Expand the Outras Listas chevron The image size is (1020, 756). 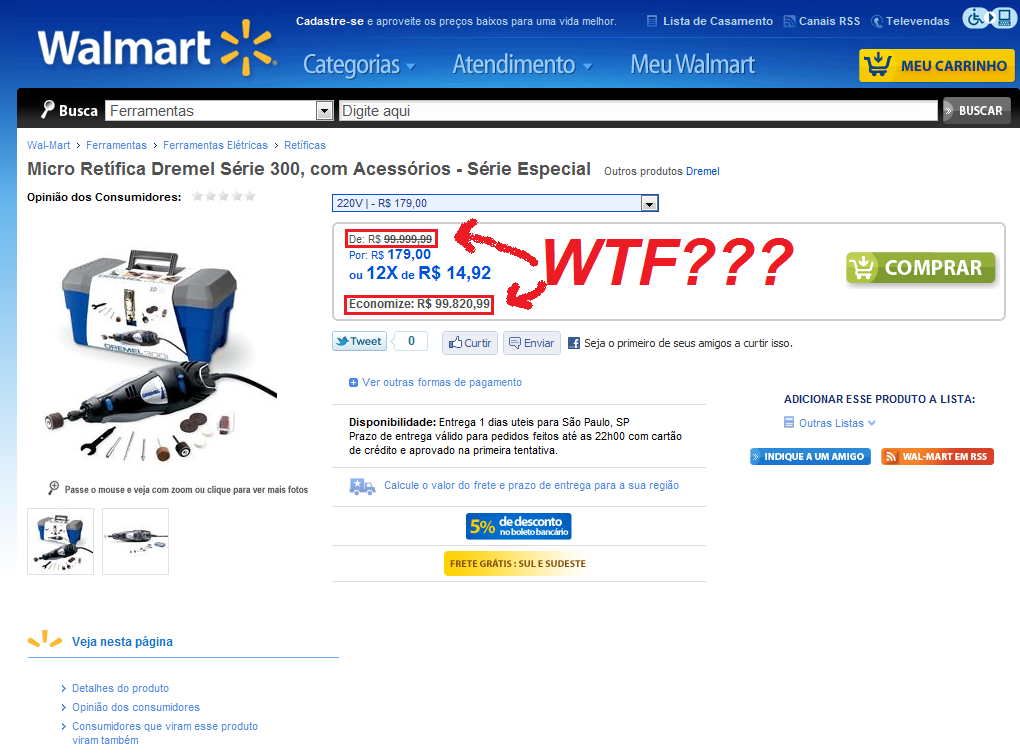872,423
